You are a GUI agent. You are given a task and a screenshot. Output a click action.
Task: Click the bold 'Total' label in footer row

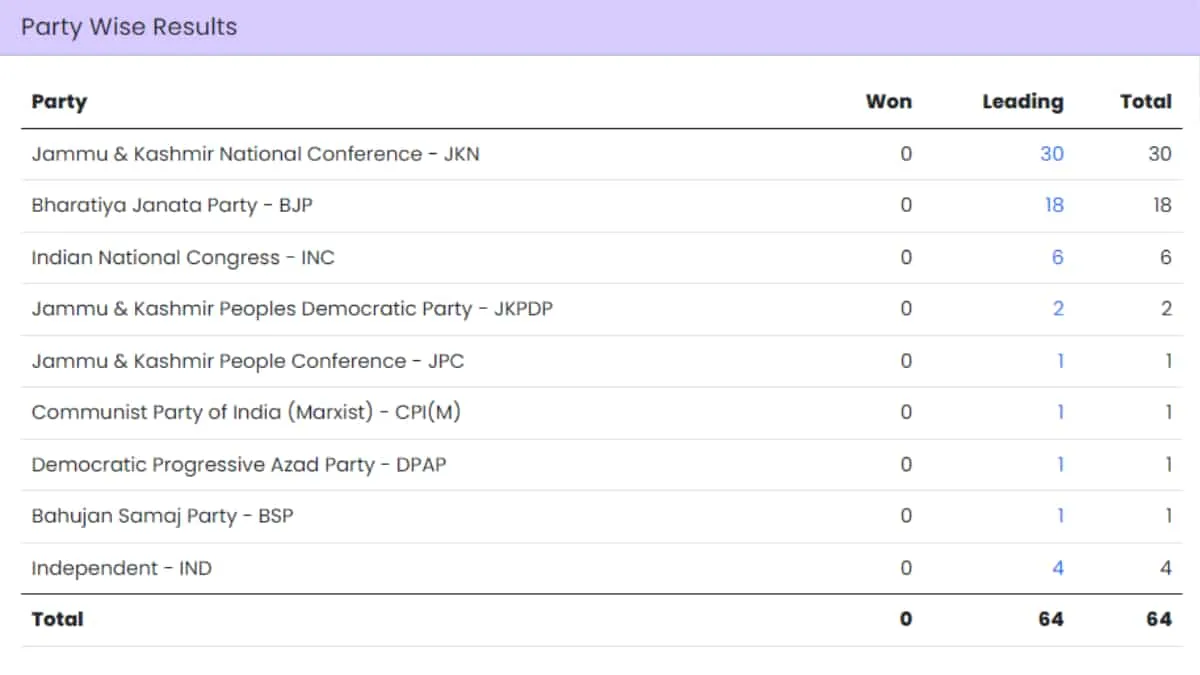click(57, 619)
